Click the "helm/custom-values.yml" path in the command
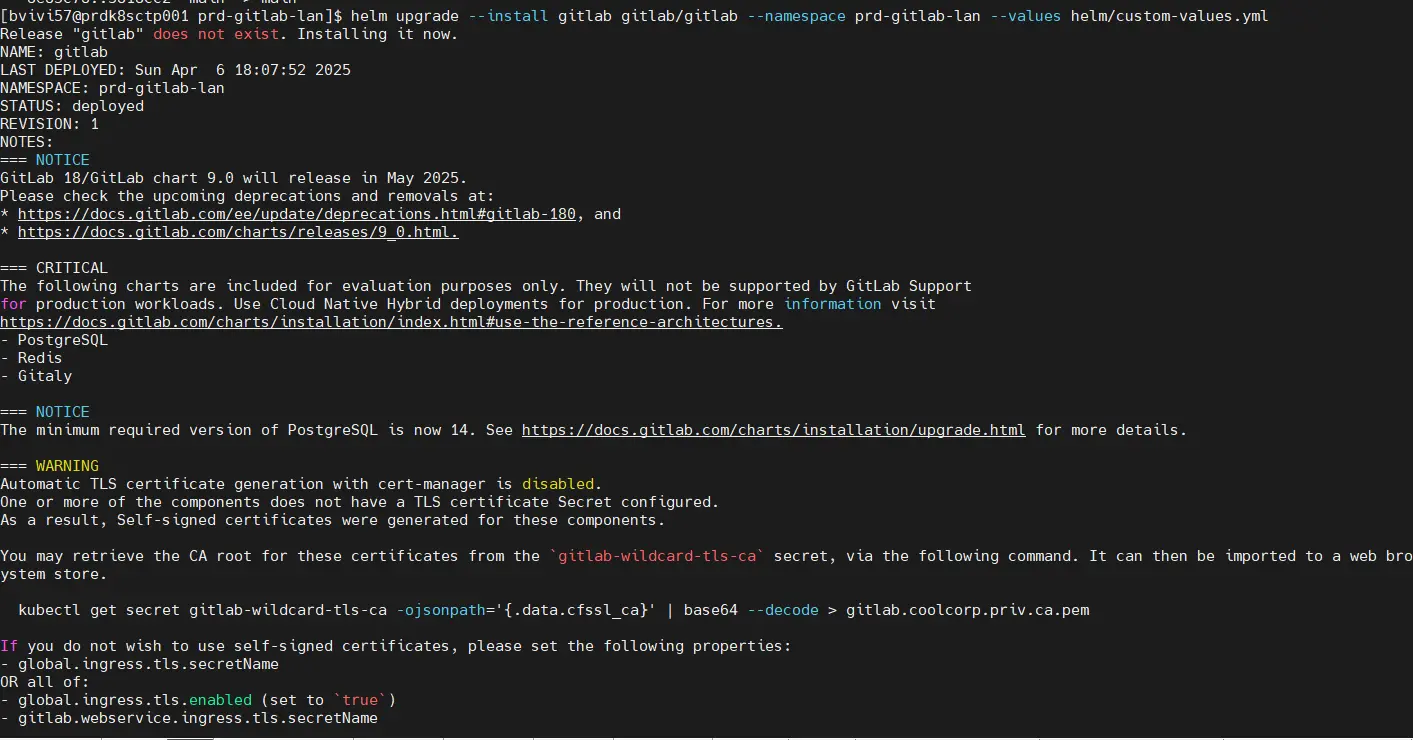This screenshot has height=740, width=1413. pyautogui.click(x=1169, y=16)
